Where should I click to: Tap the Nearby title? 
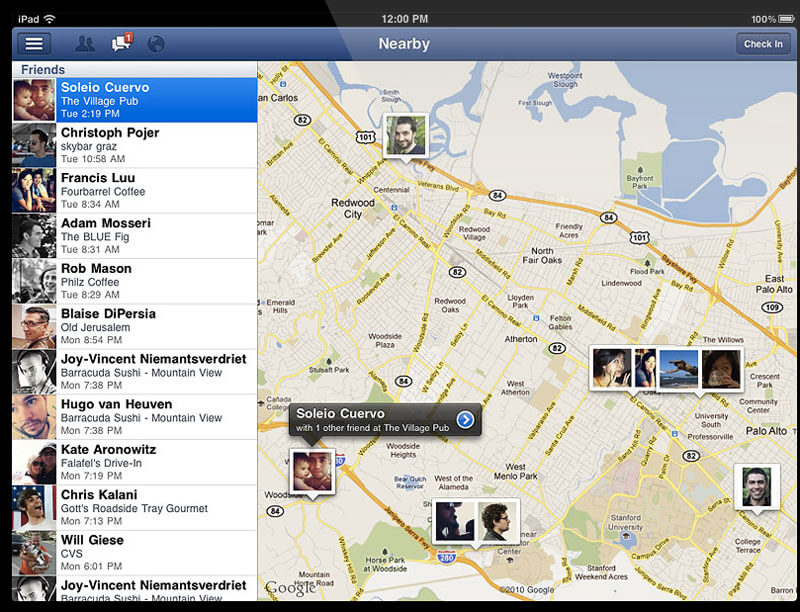pyautogui.click(x=404, y=44)
